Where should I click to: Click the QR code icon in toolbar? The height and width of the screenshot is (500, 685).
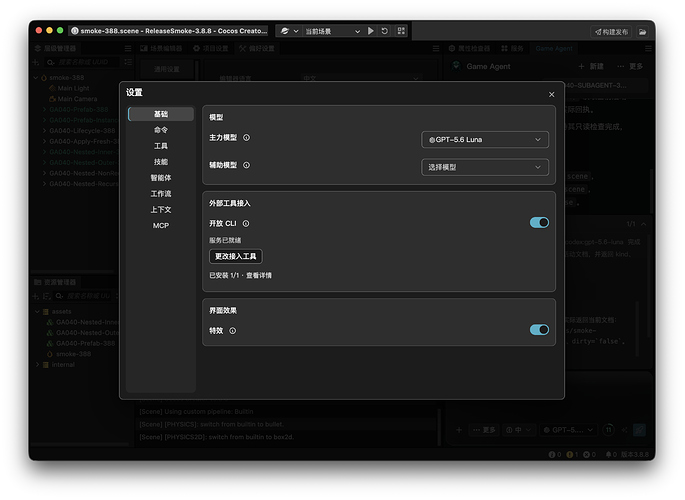click(401, 31)
